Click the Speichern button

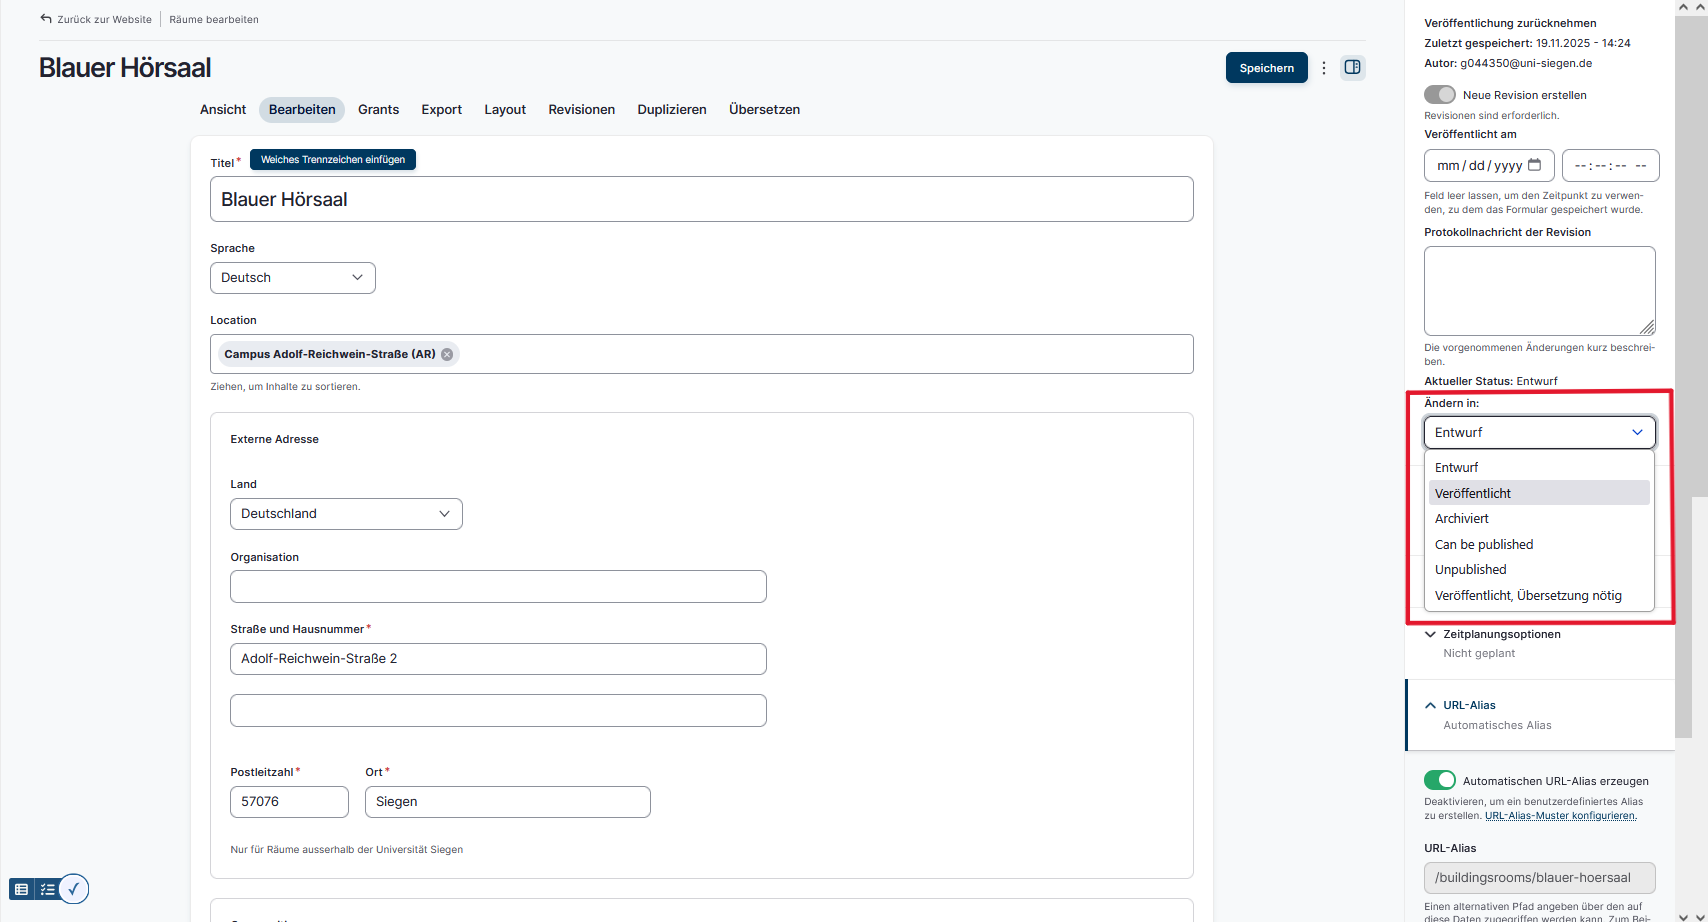(x=1266, y=67)
